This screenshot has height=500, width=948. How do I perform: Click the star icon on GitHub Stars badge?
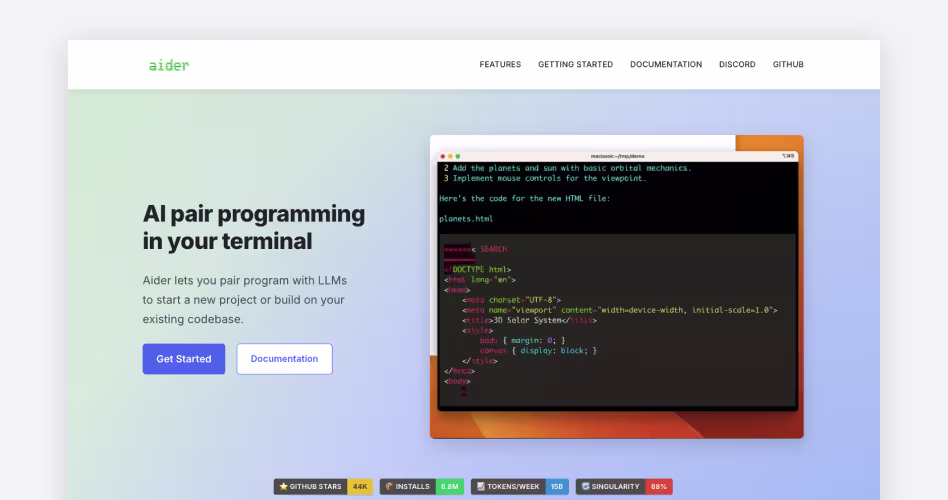283,486
